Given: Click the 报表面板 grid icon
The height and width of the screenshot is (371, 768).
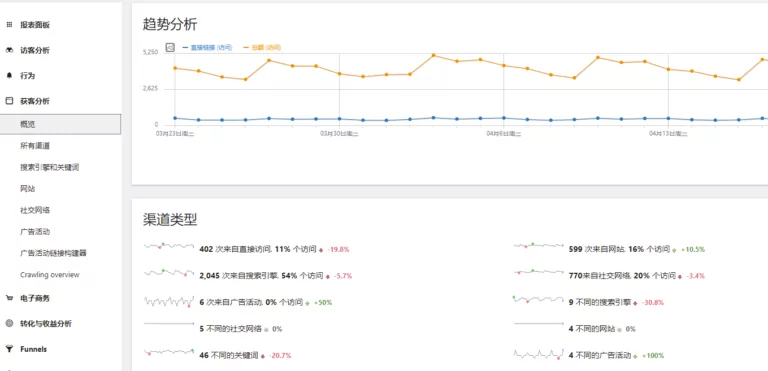Looking at the screenshot, I should pyautogui.click(x=9, y=25).
